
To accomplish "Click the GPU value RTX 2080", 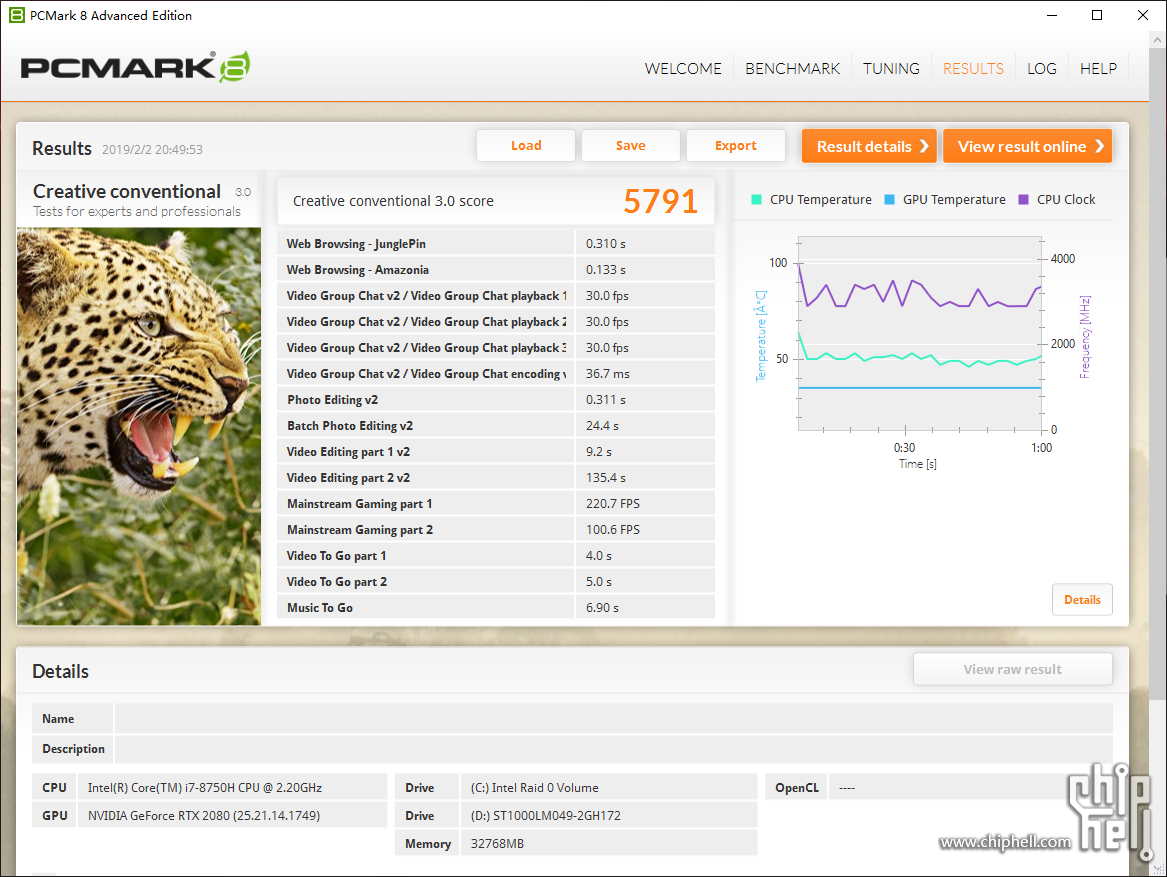I will (x=204, y=816).
